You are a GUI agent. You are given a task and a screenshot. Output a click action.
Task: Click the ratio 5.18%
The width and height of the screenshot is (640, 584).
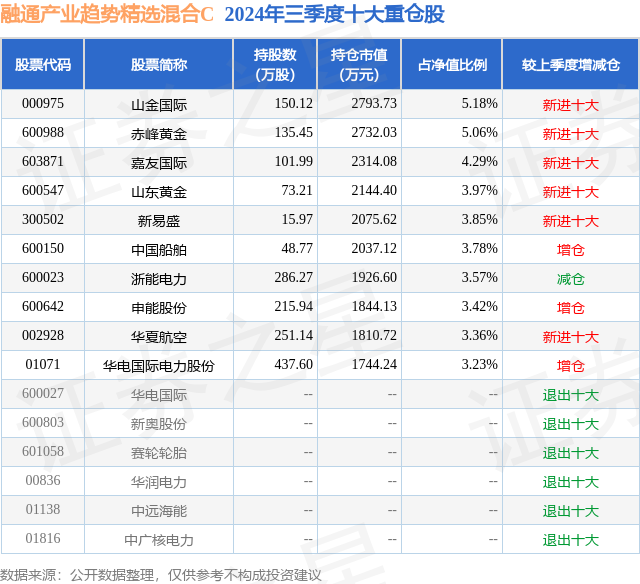pyautogui.click(x=479, y=104)
